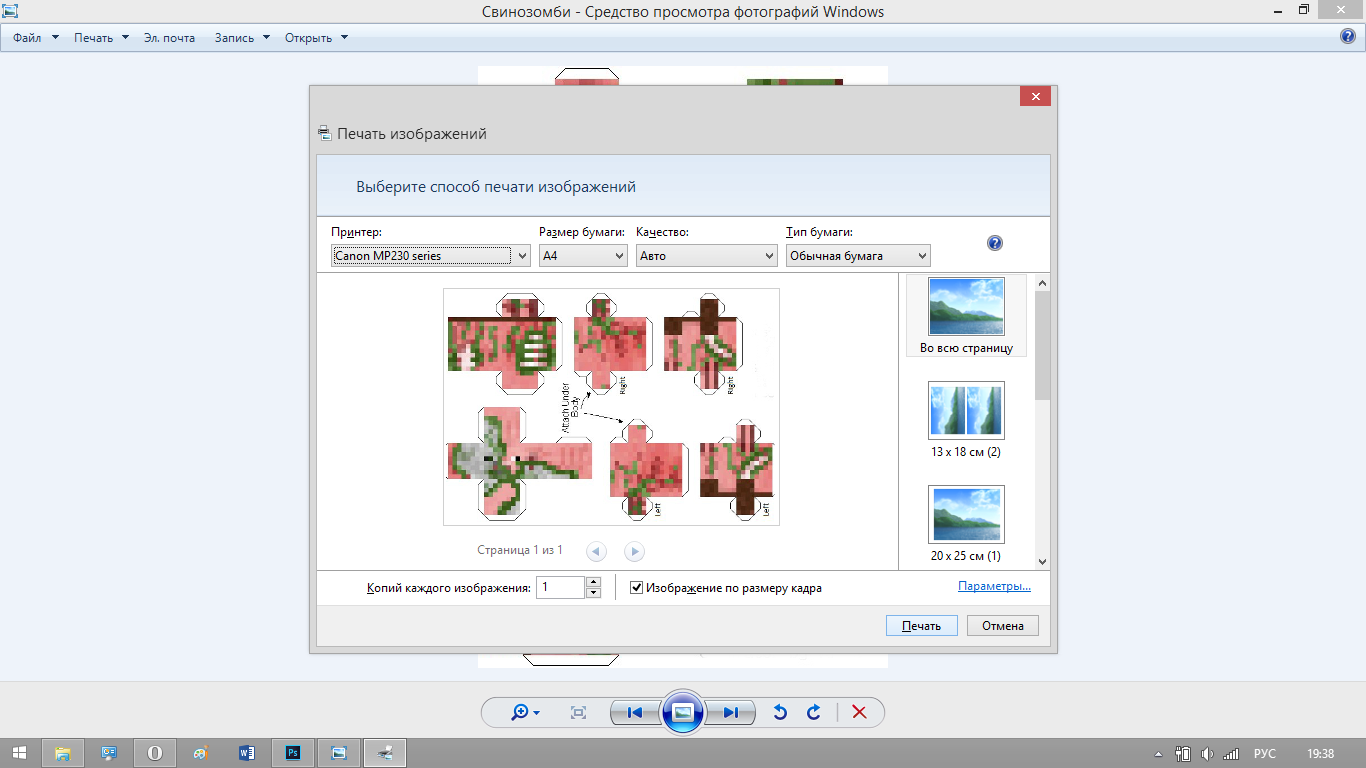
Task: Click the actual size fit icon
Action: click(x=578, y=712)
